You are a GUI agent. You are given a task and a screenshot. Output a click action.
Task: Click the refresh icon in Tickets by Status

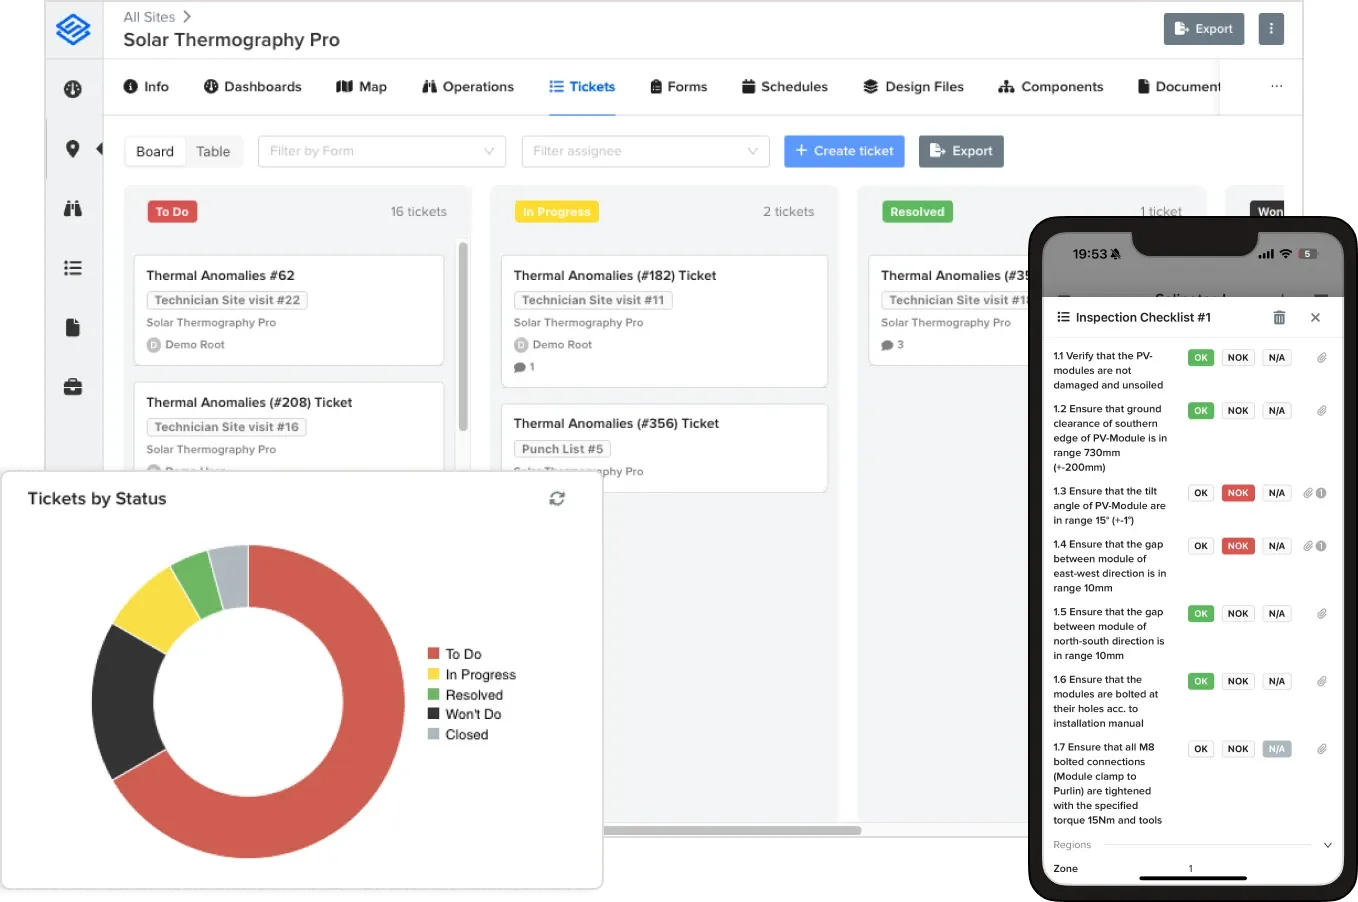pyautogui.click(x=557, y=498)
